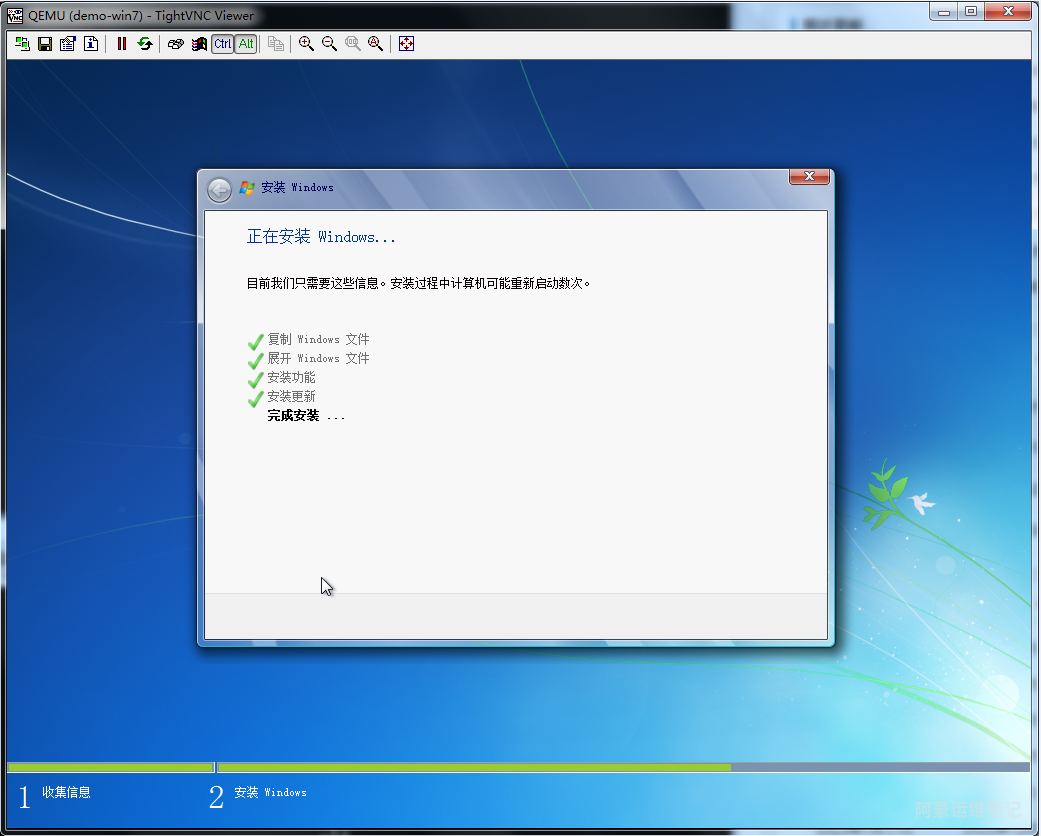Image resolution: width=1041 pixels, height=836 pixels.
Task: Send Ctrl+Alt+Del to the remote machine
Action: coord(176,44)
